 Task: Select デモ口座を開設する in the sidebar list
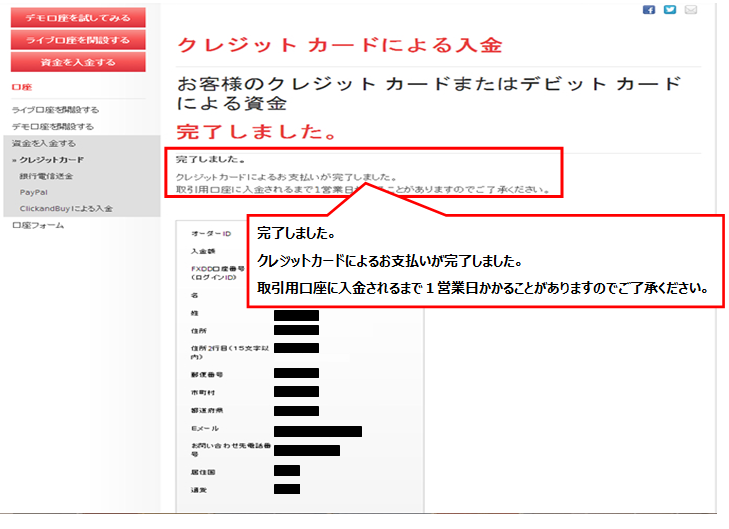coord(53,127)
